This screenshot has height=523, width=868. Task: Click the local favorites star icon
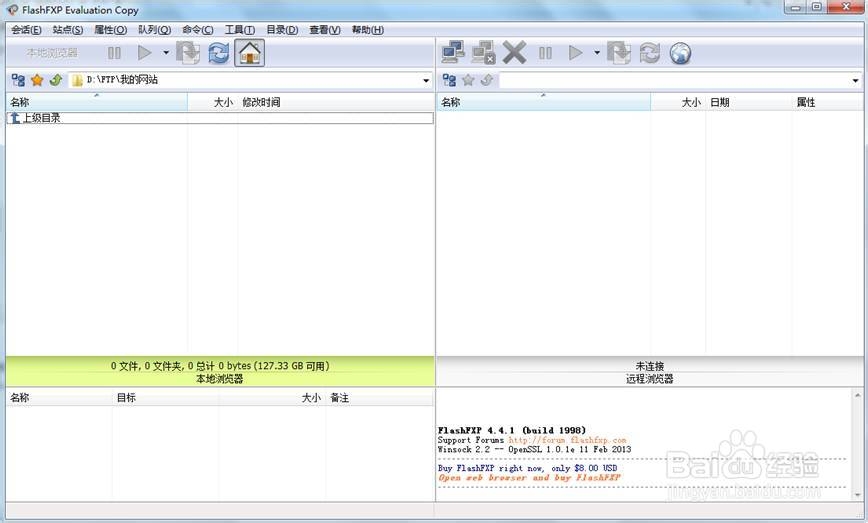(x=37, y=80)
